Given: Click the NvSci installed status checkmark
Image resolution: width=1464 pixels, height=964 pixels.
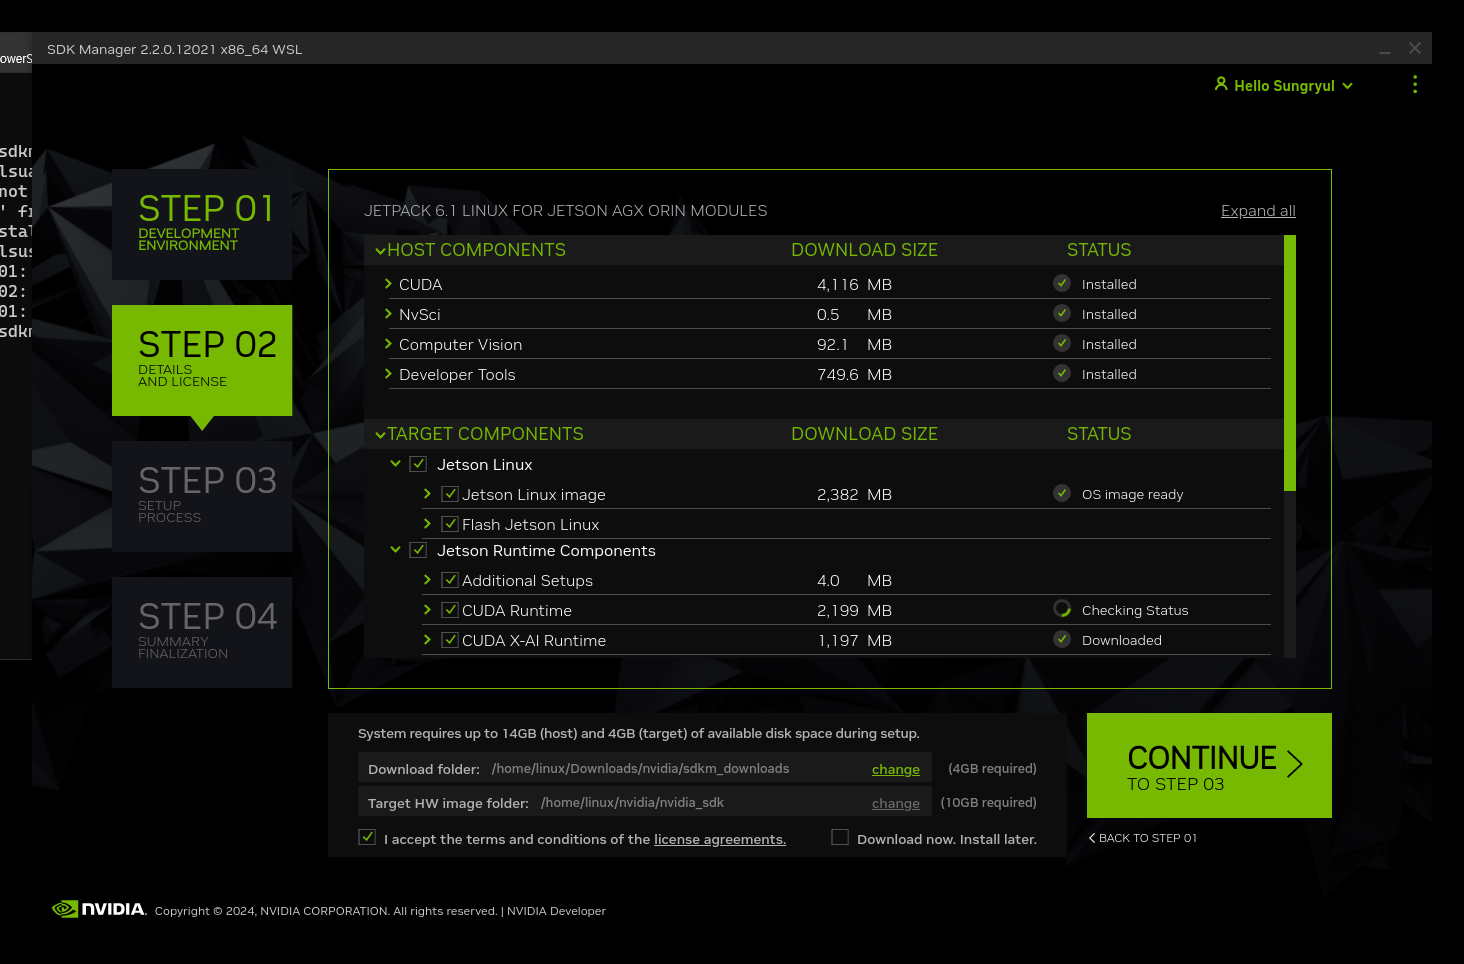Looking at the screenshot, I should (x=1062, y=314).
